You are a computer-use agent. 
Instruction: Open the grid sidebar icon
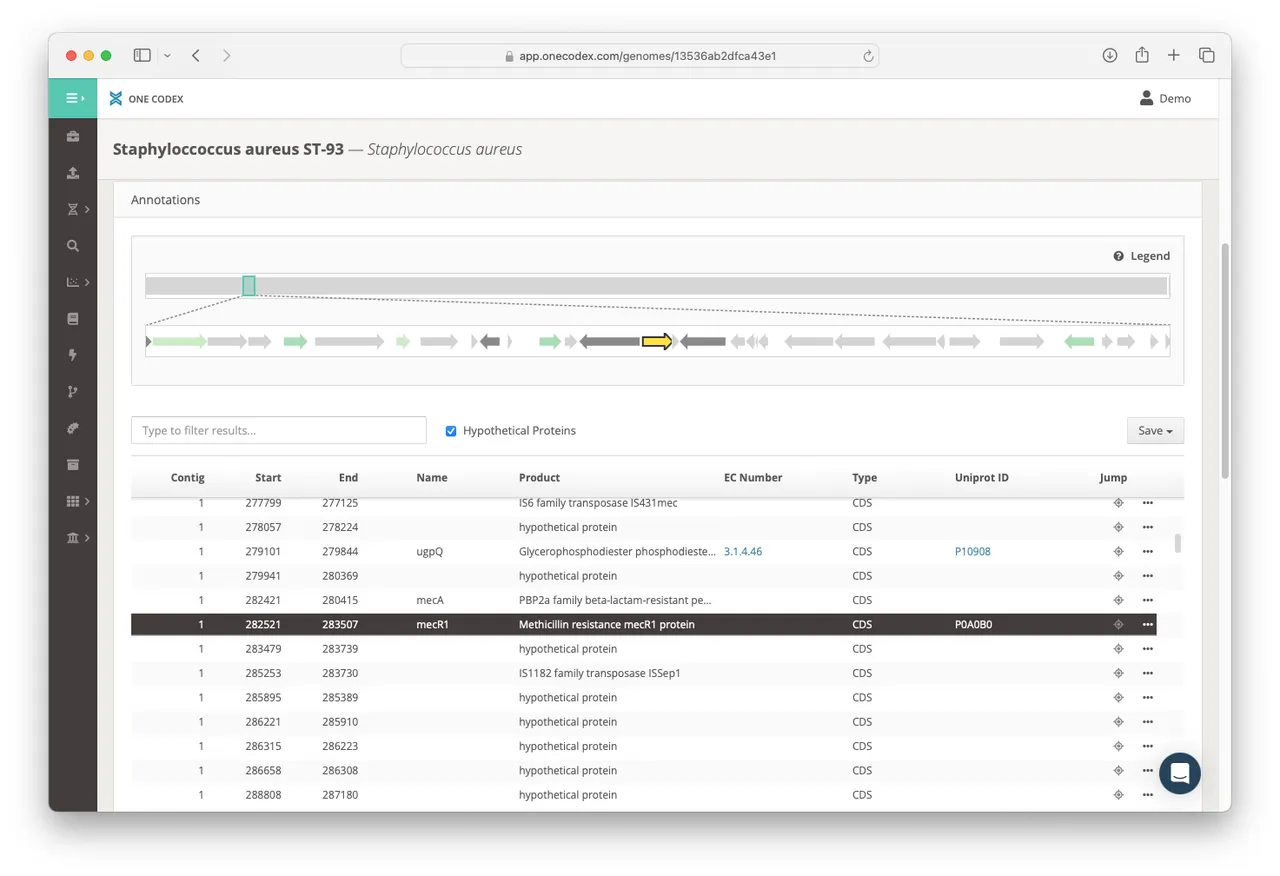73,501
